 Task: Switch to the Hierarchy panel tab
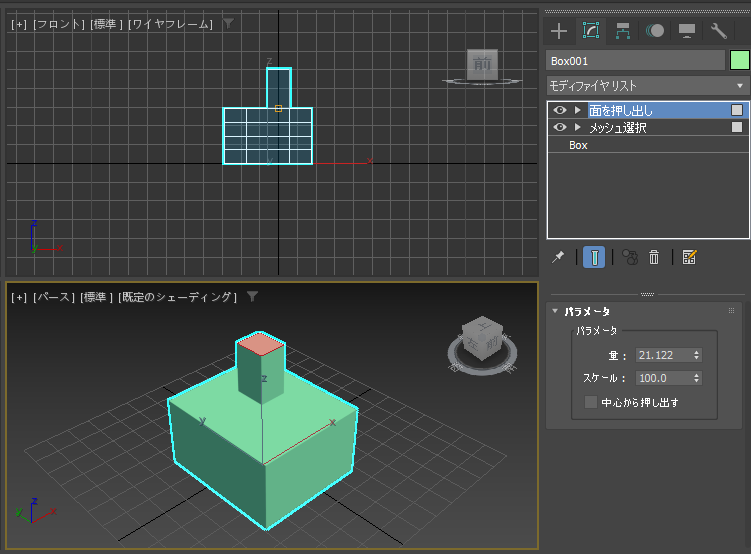pos(623,31)
